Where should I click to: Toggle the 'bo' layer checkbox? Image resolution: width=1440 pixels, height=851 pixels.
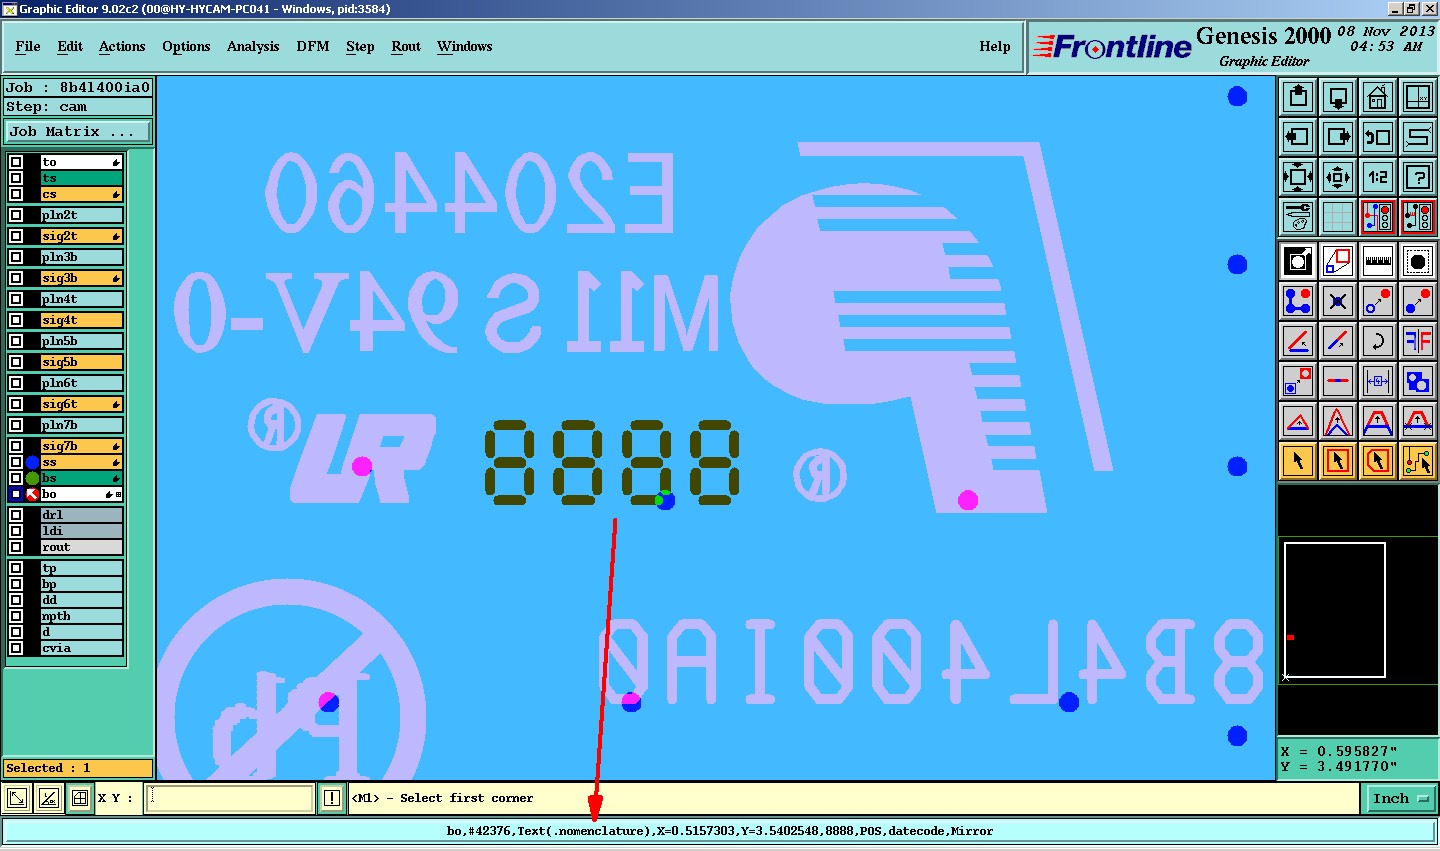(x=16, y=494)
